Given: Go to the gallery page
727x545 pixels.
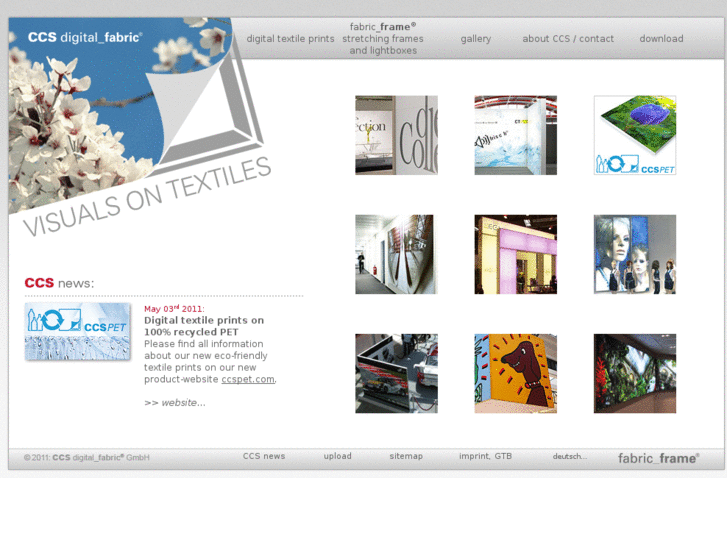Looking at the screenshot, I should (475, 39).
